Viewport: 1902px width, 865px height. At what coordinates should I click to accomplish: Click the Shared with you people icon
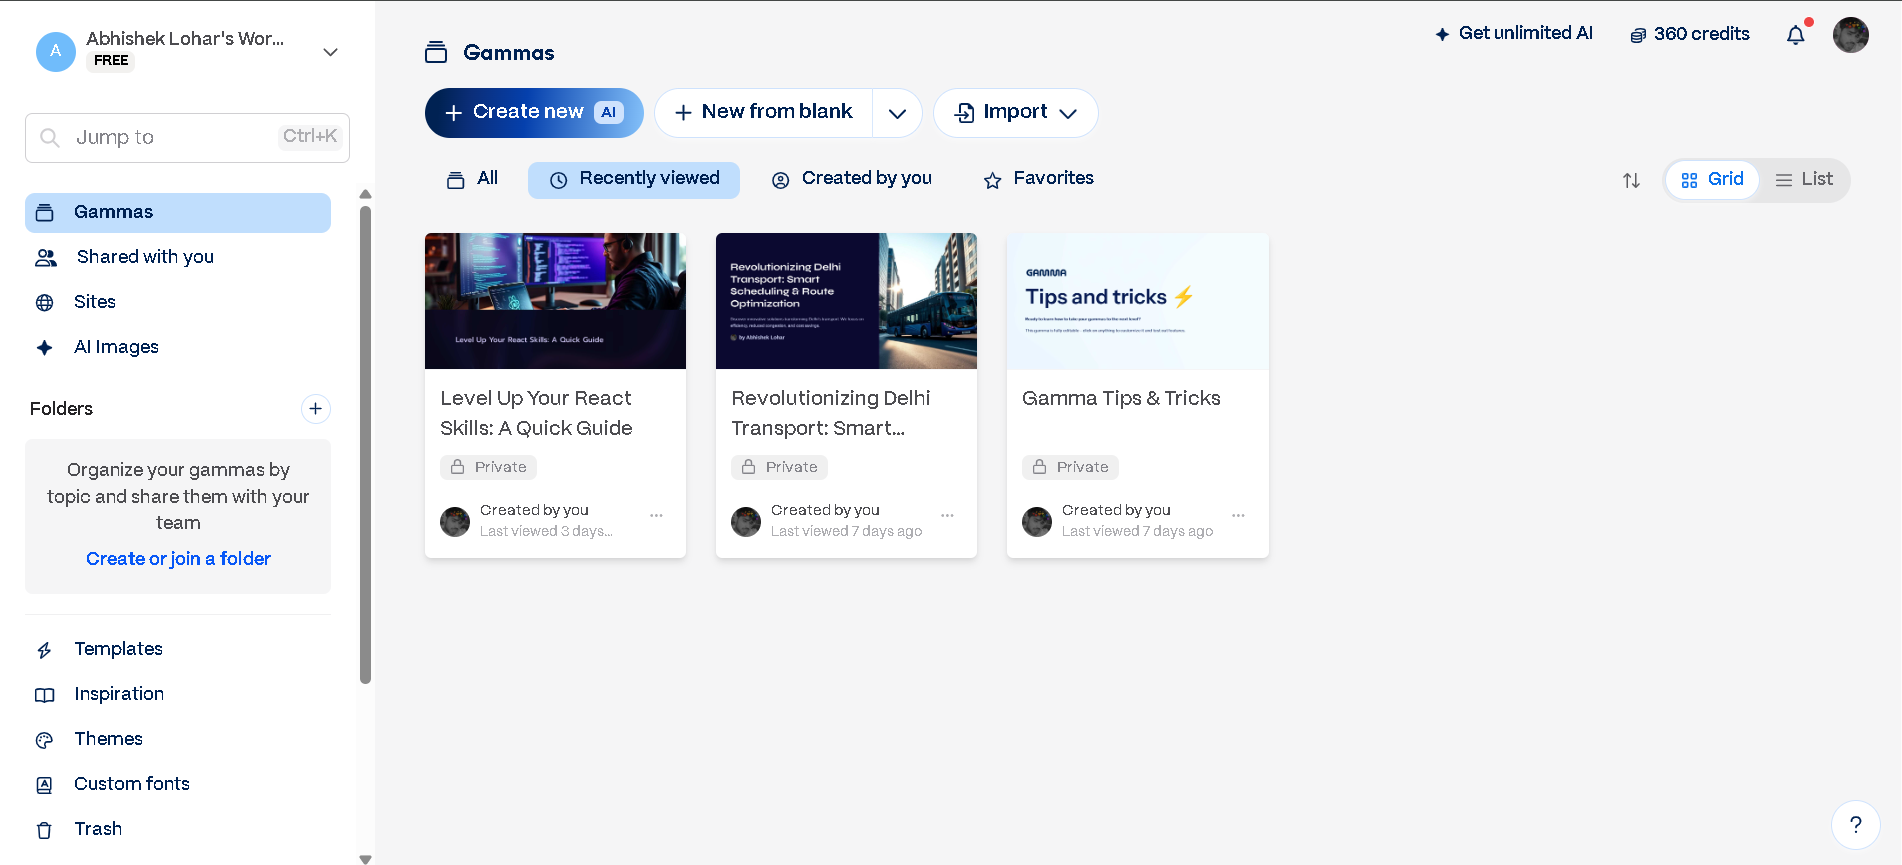click(x=46, y=258)
